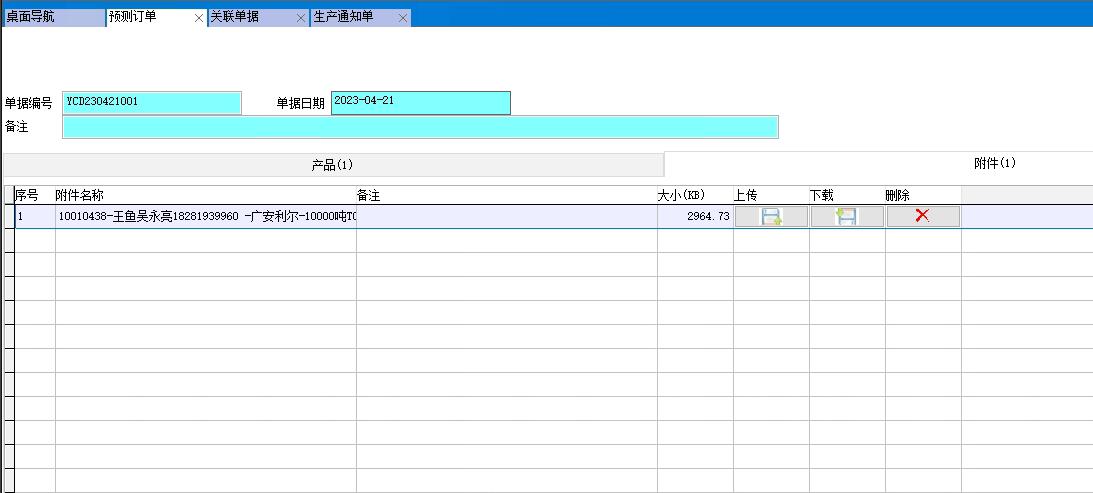Click the upload icon in the attachment row
Screen dimensions: 1093x493
pos(771,217)
